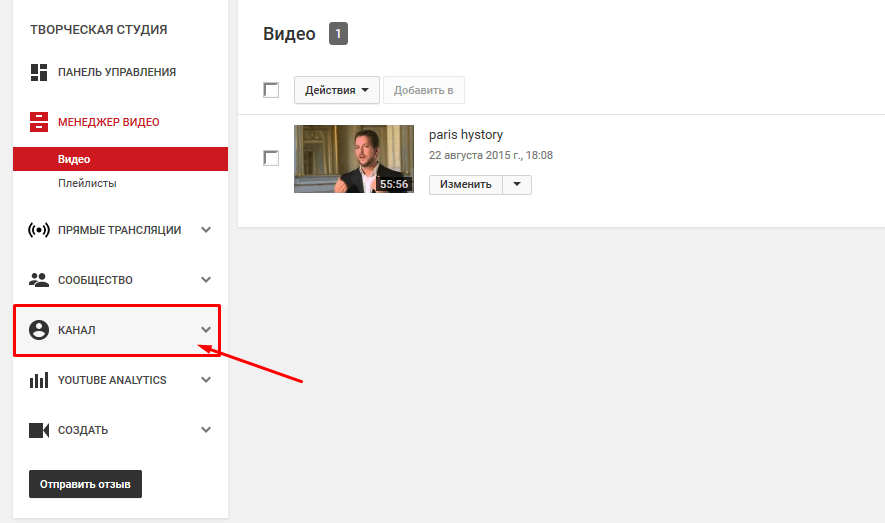Expand YouTube Analytics chevron
The image size is (885, 523).
[206, 380]
